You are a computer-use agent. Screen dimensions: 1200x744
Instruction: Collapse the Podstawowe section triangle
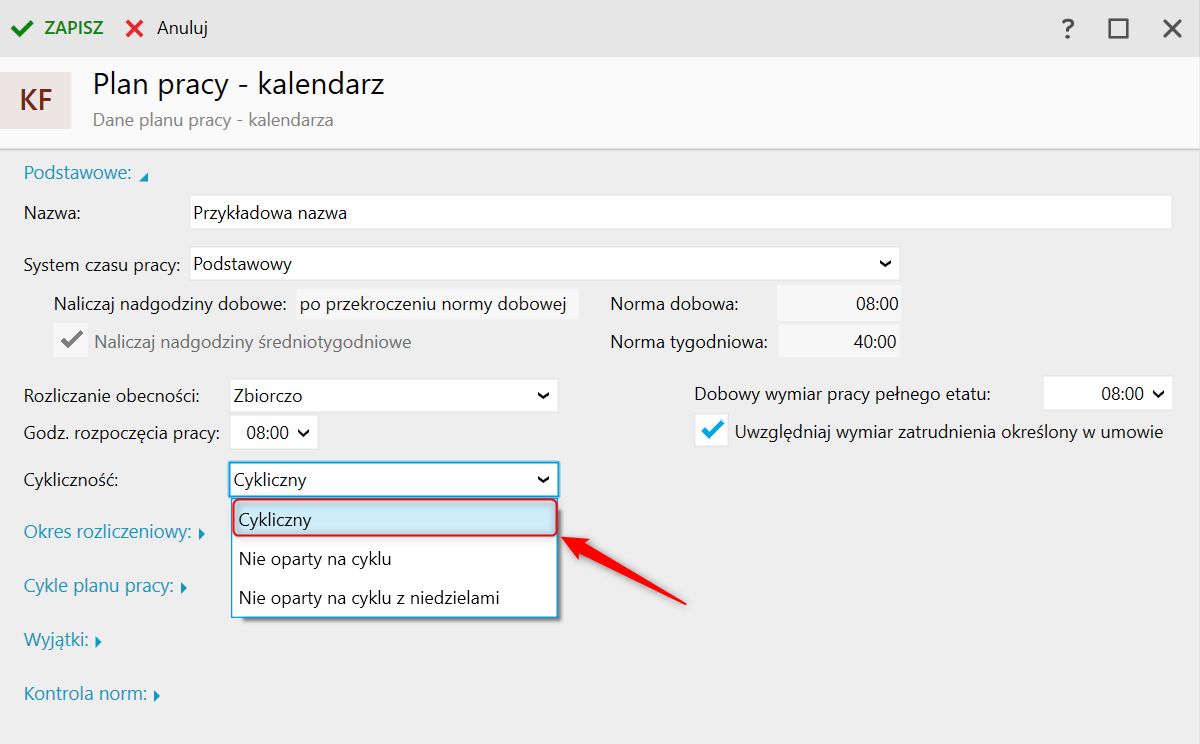pos(144,177)
